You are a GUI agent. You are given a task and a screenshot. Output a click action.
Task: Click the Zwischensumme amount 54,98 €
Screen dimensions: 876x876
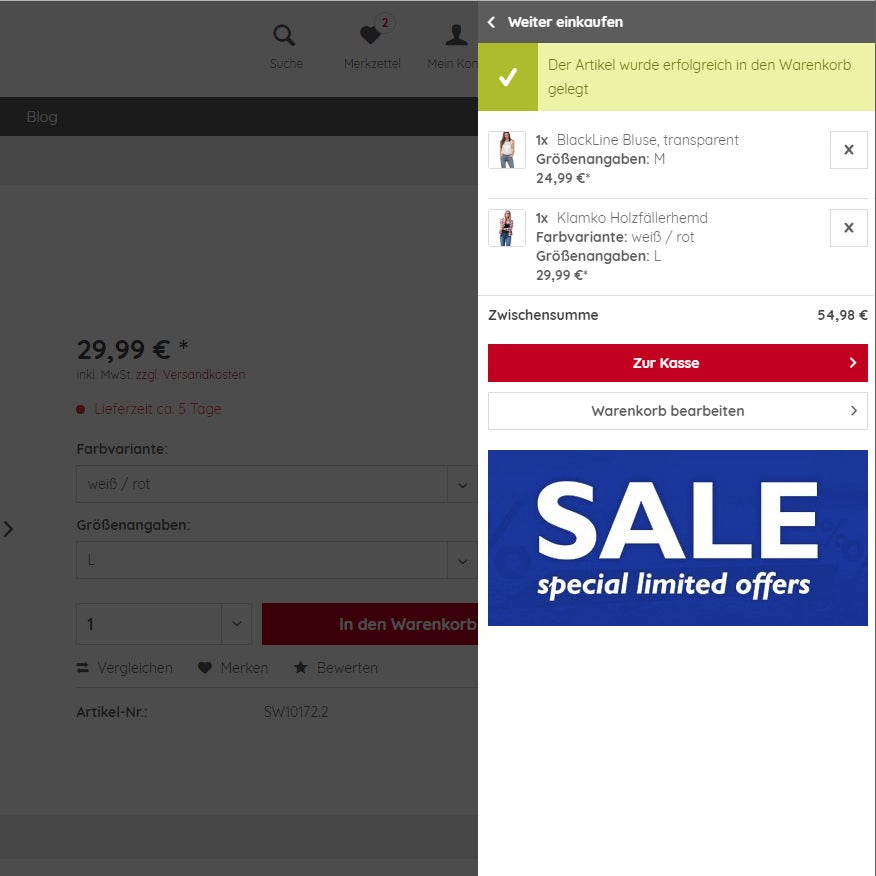pos(842,315)
